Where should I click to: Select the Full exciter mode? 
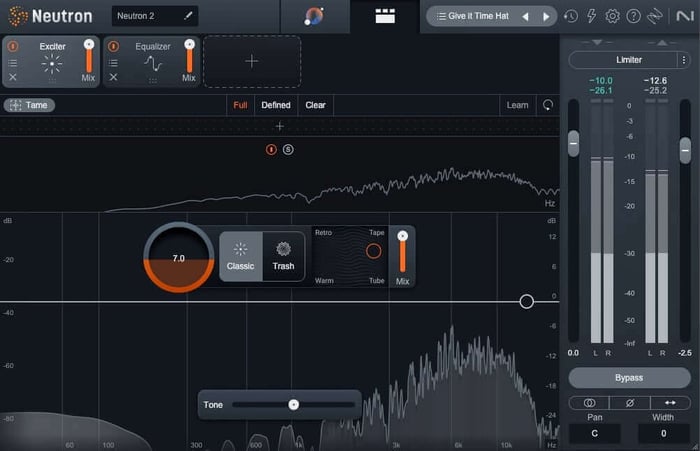tap(240, 105)
